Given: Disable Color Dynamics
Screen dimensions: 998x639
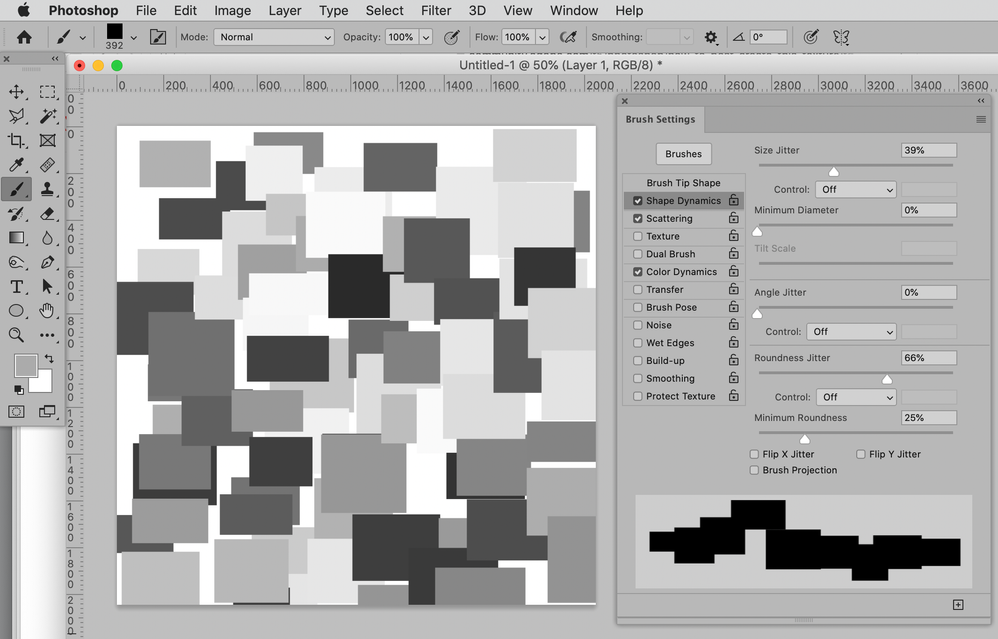Looking at the screenshot, I should [x=637, y=271].
